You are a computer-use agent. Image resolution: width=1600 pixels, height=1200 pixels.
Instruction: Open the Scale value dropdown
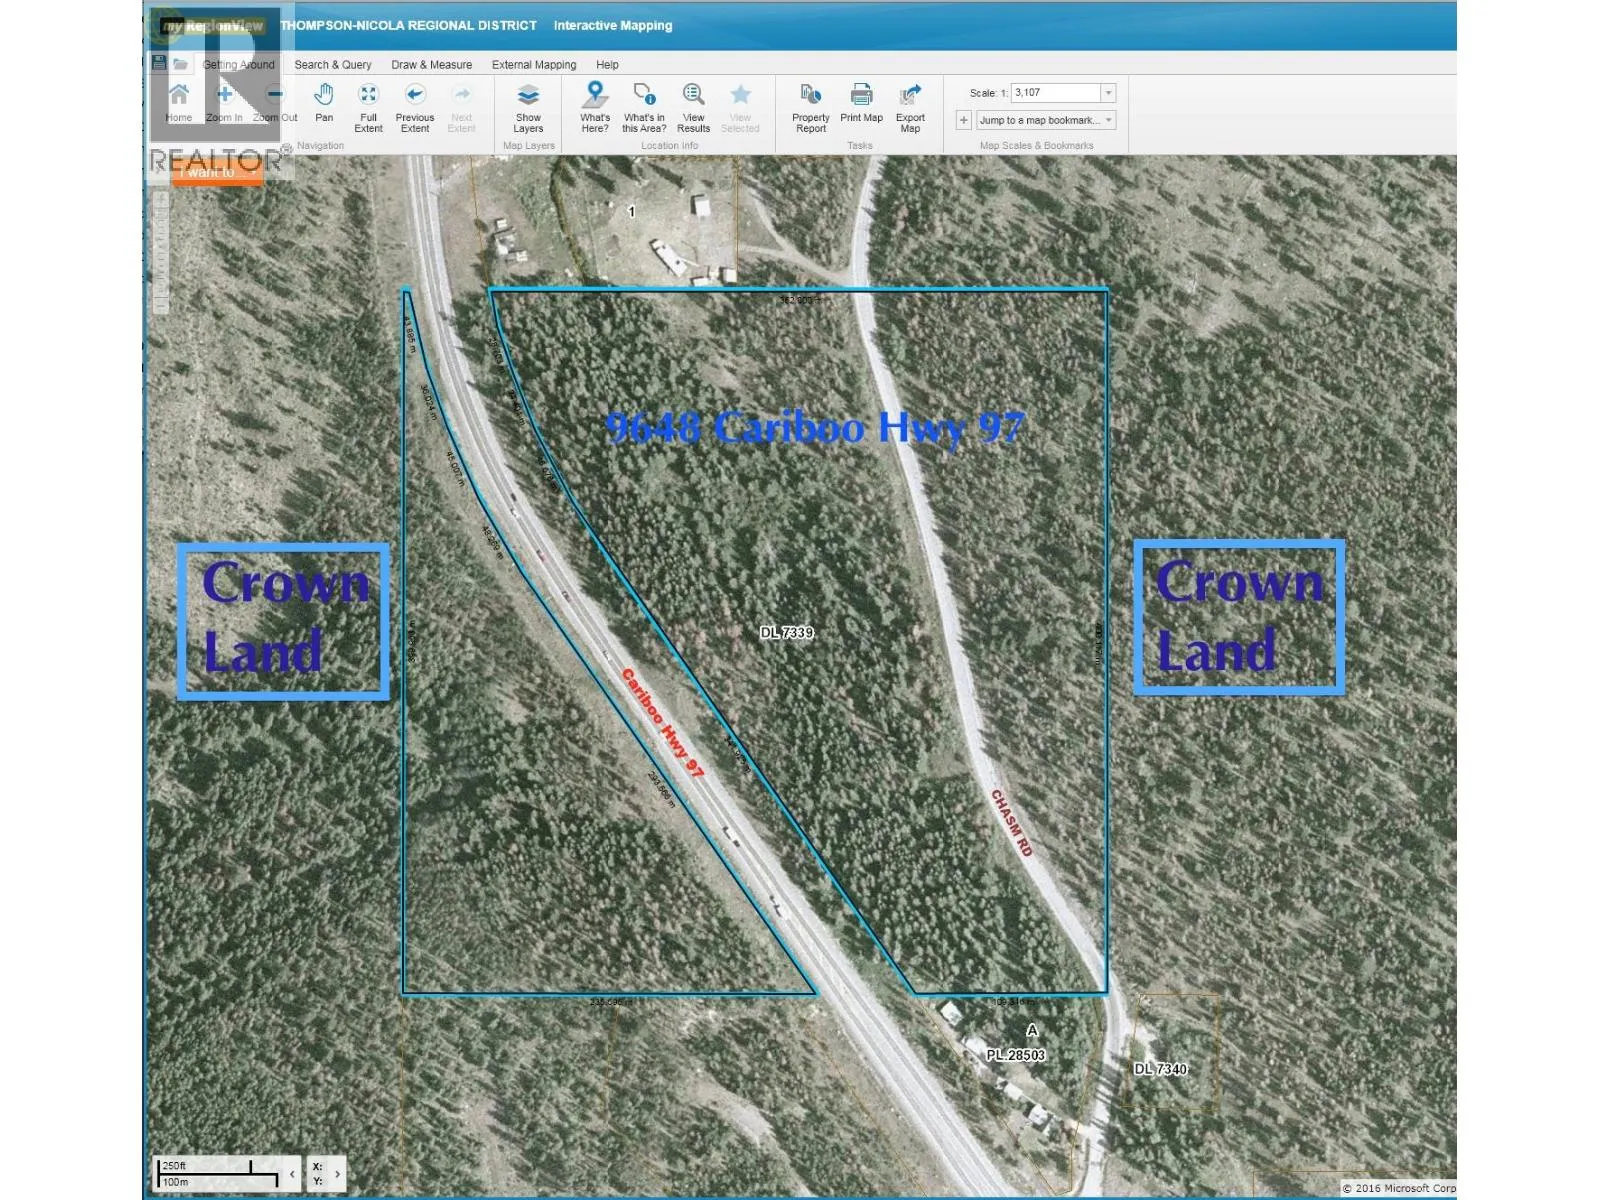pyautogui.click(x=1107, y=92)
